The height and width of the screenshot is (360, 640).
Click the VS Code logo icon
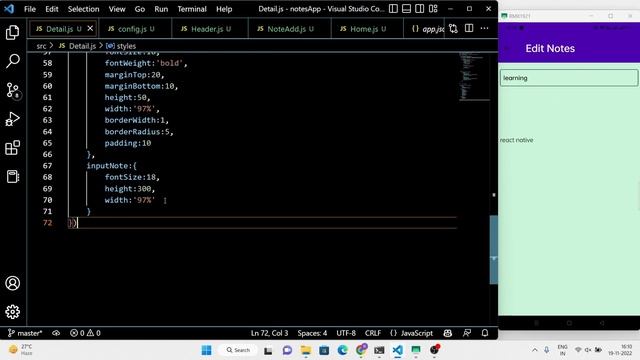click(9, 9)
